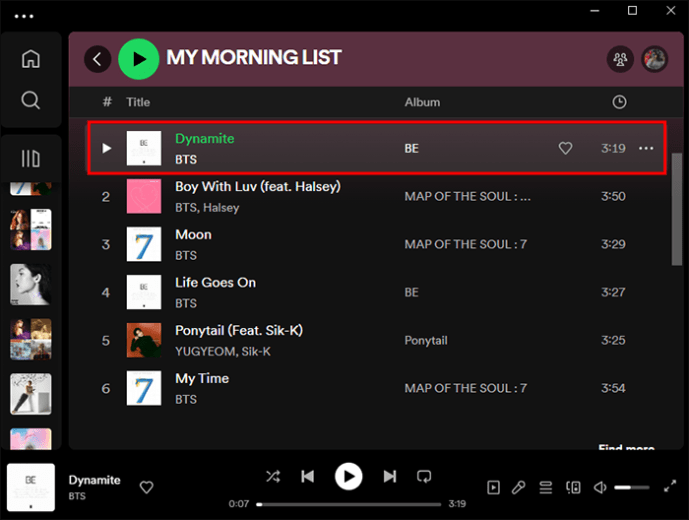Open Your Library icon
The image size is (689, 520).
(x=31, y=158)
